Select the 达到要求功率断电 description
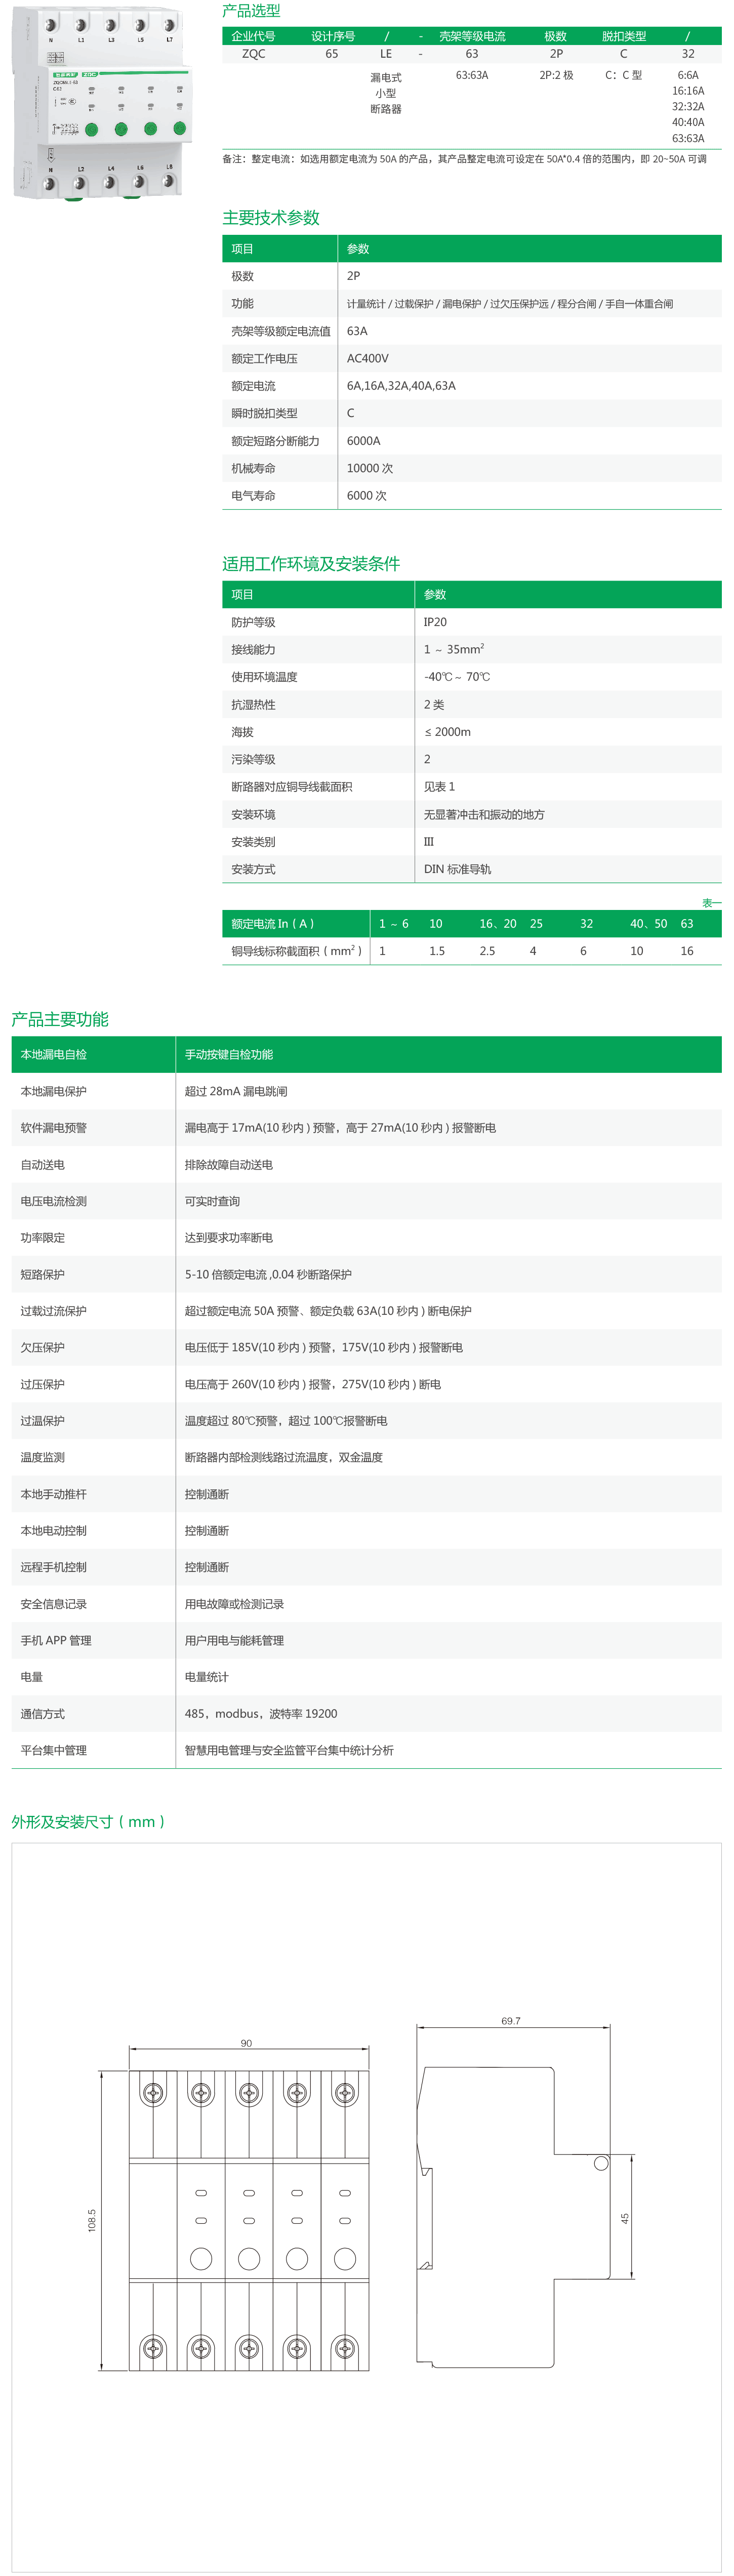Viewport: 734px width, 2576px height. (x=228, y=1238)
